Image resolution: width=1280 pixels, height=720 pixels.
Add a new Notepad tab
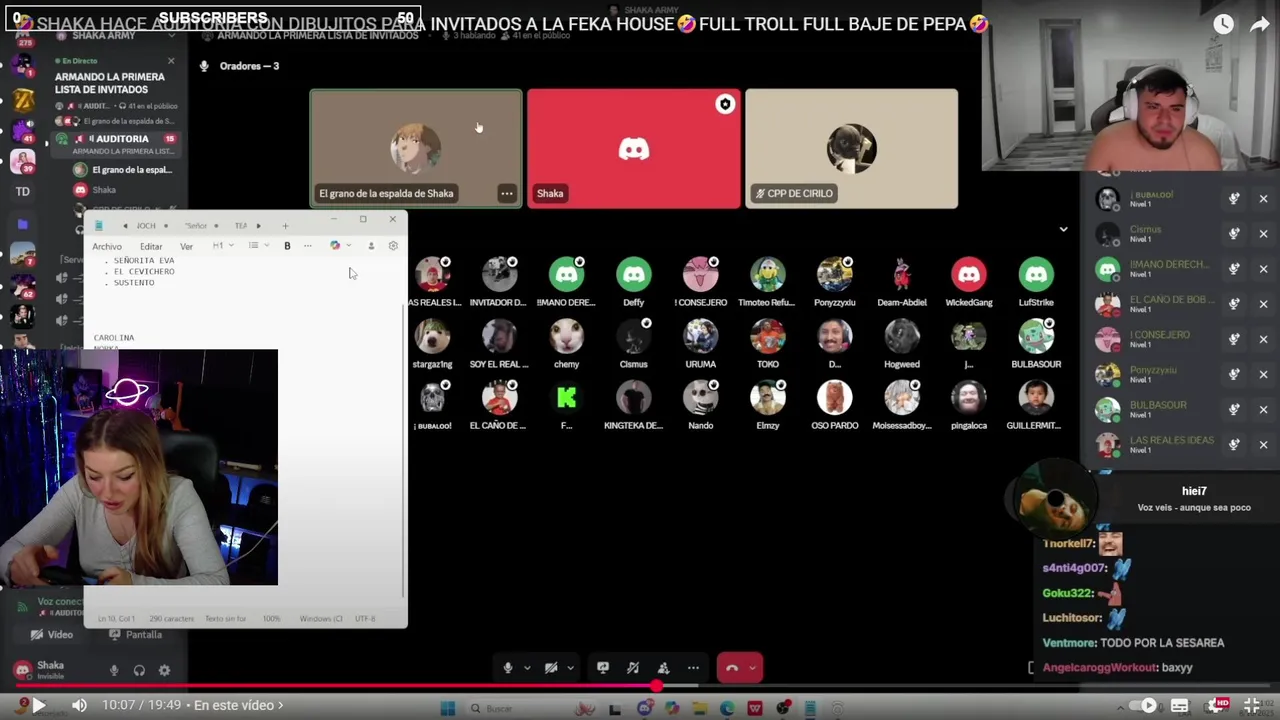(x=285, y=226)
